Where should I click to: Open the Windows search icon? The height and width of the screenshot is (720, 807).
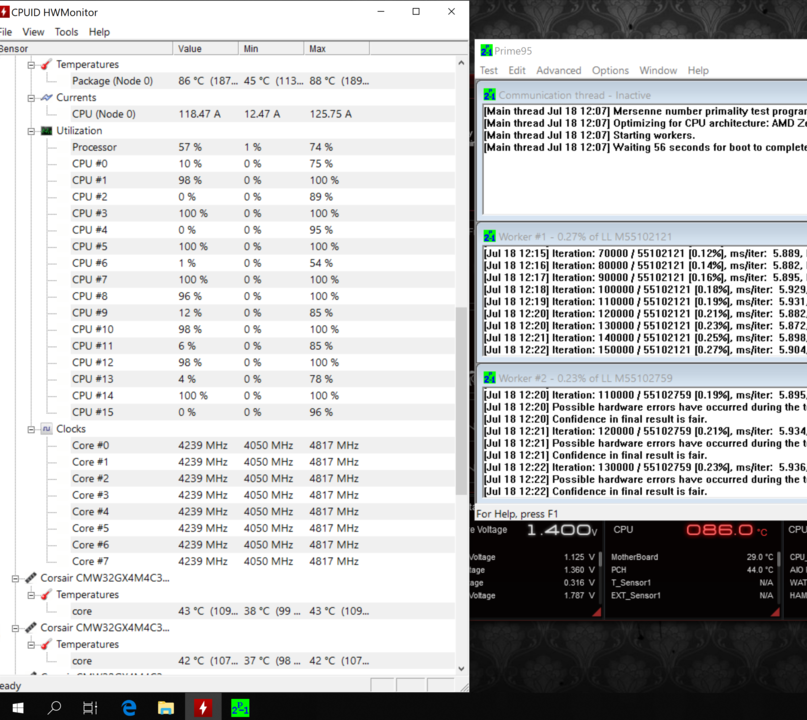54,708
